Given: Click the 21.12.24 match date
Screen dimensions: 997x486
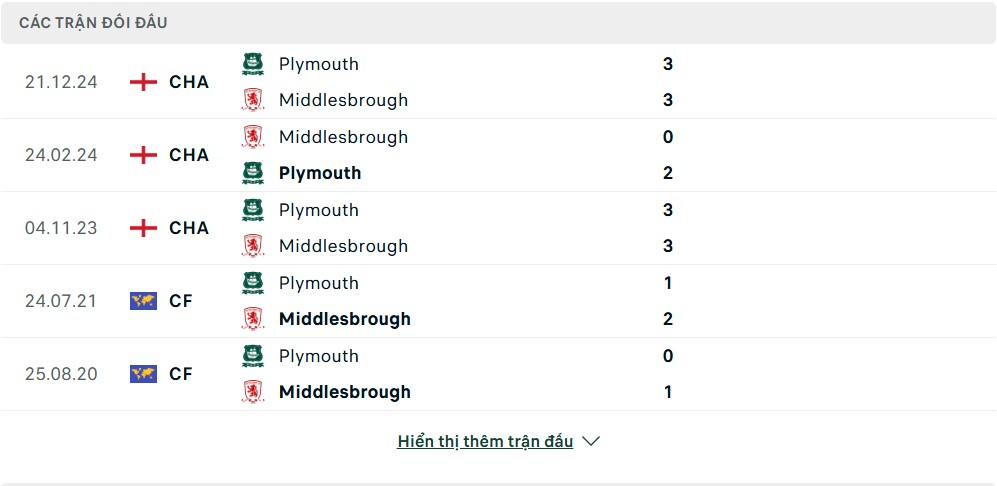Looking at the screenshot, I should pos(61,82).
